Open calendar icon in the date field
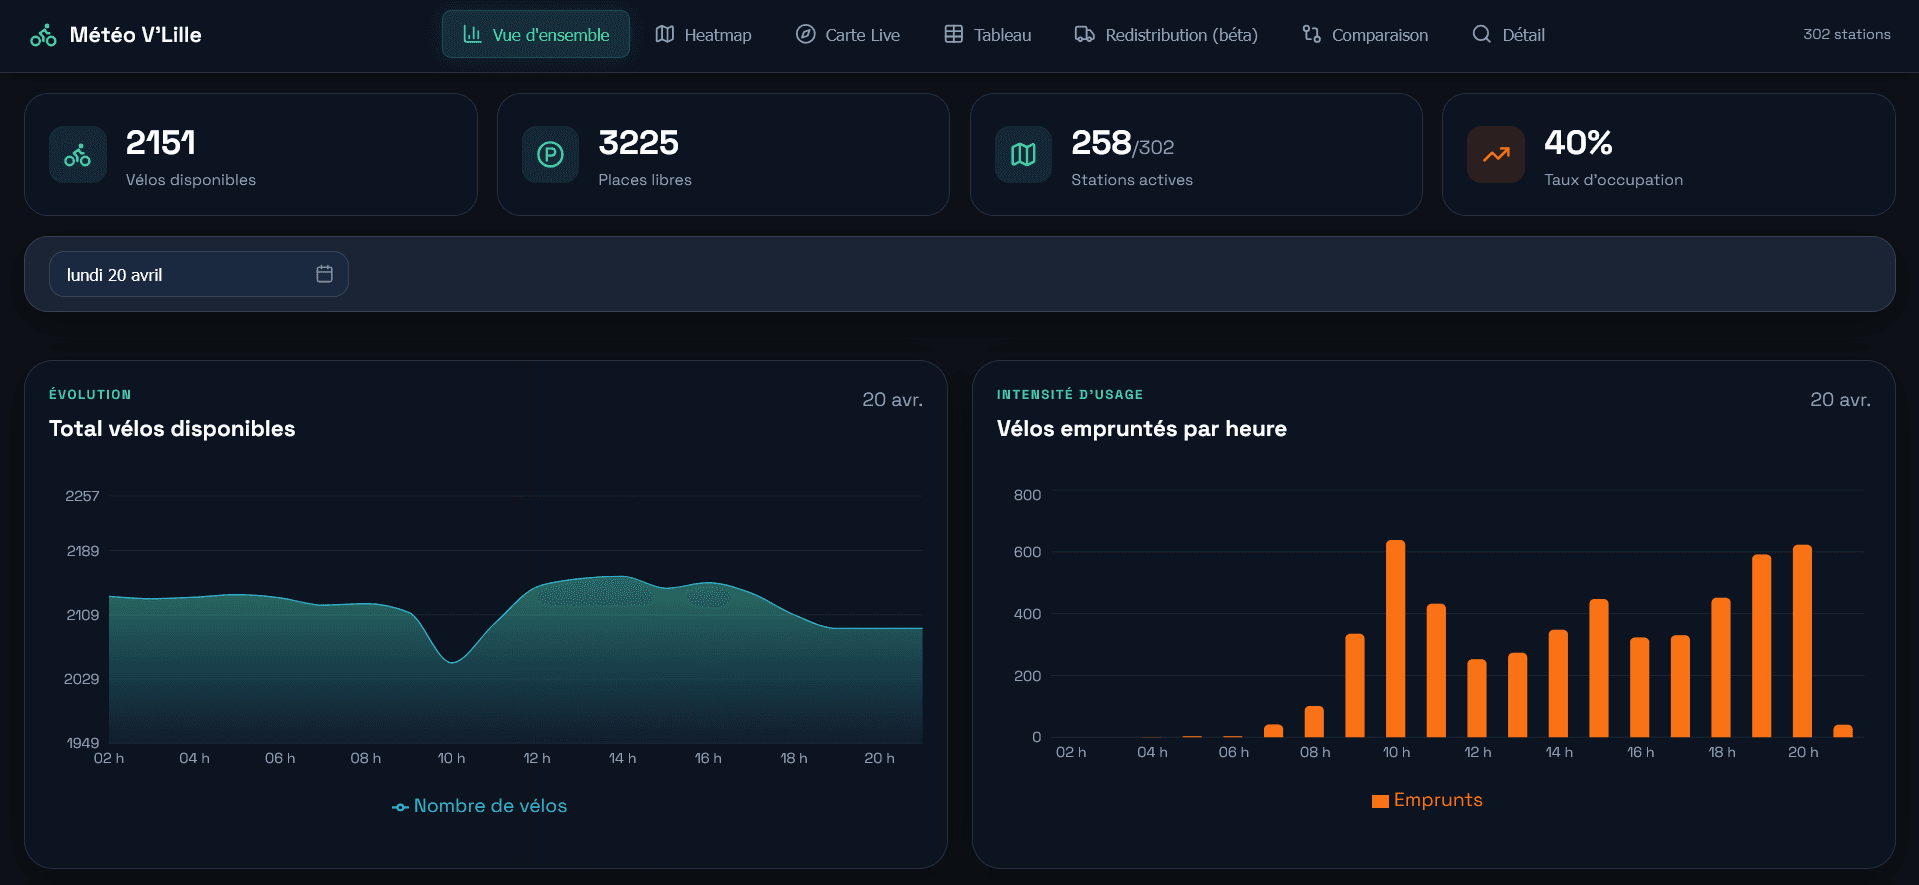 coord(324,274)
